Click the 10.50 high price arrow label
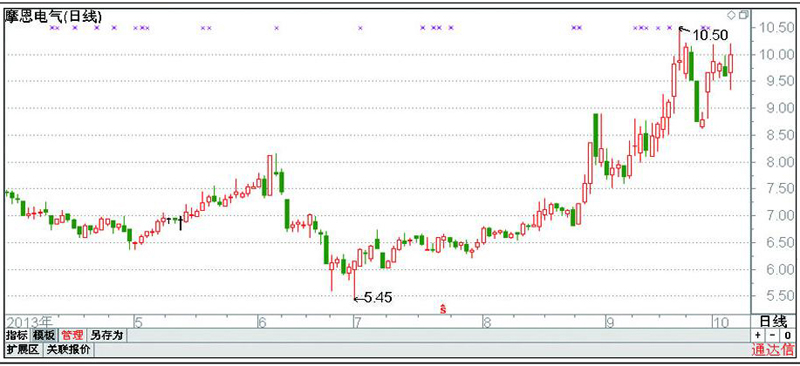Viewport: 800px width, 366px height. (x=704, y=34)
